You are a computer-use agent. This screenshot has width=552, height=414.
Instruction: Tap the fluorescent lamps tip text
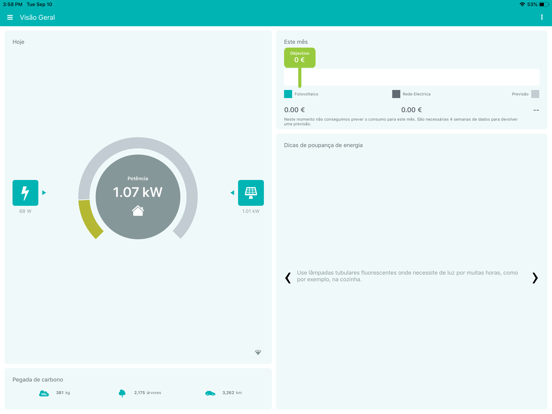[x=407, y=276]
